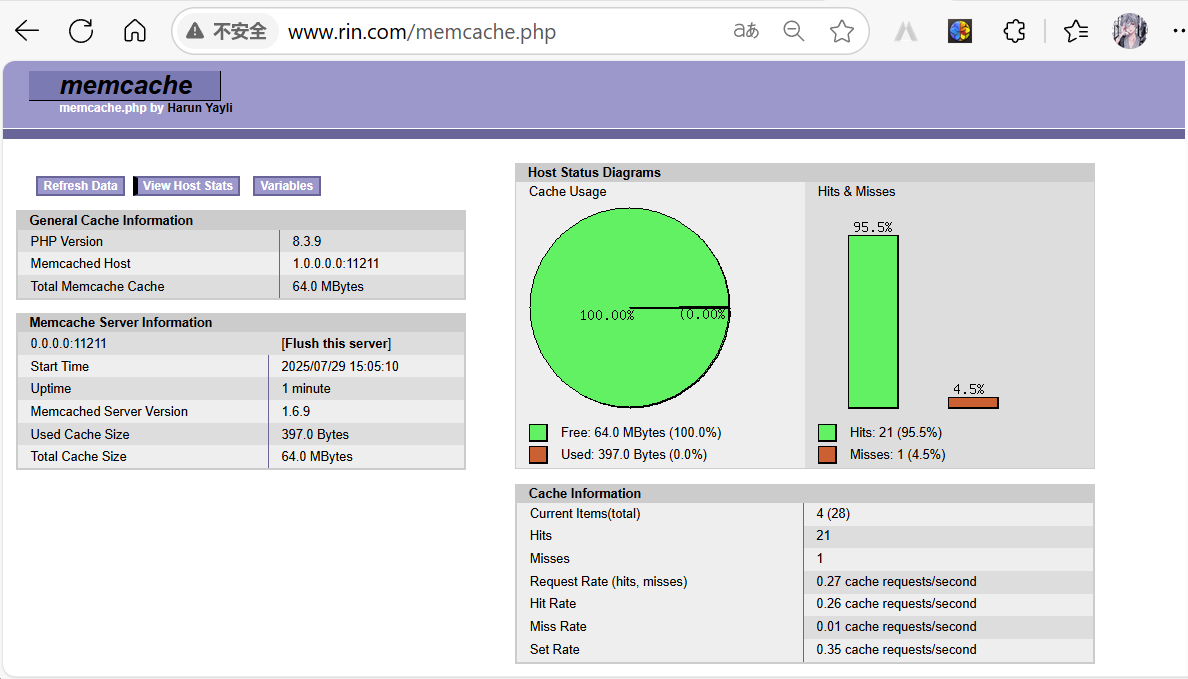Open the colorful brain extension icon
This screenshot has height=679, width=1188.
[960, 31]
